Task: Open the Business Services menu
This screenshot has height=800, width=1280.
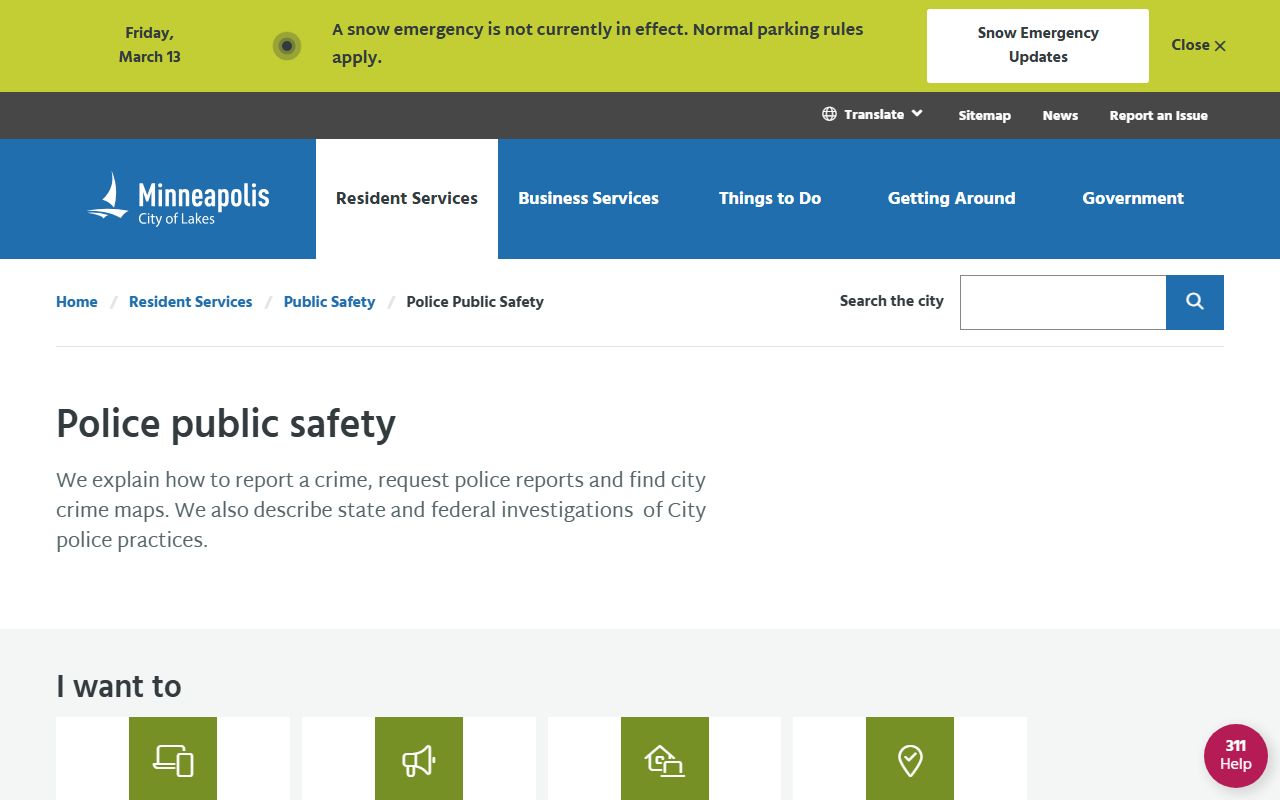Action: 588,198
